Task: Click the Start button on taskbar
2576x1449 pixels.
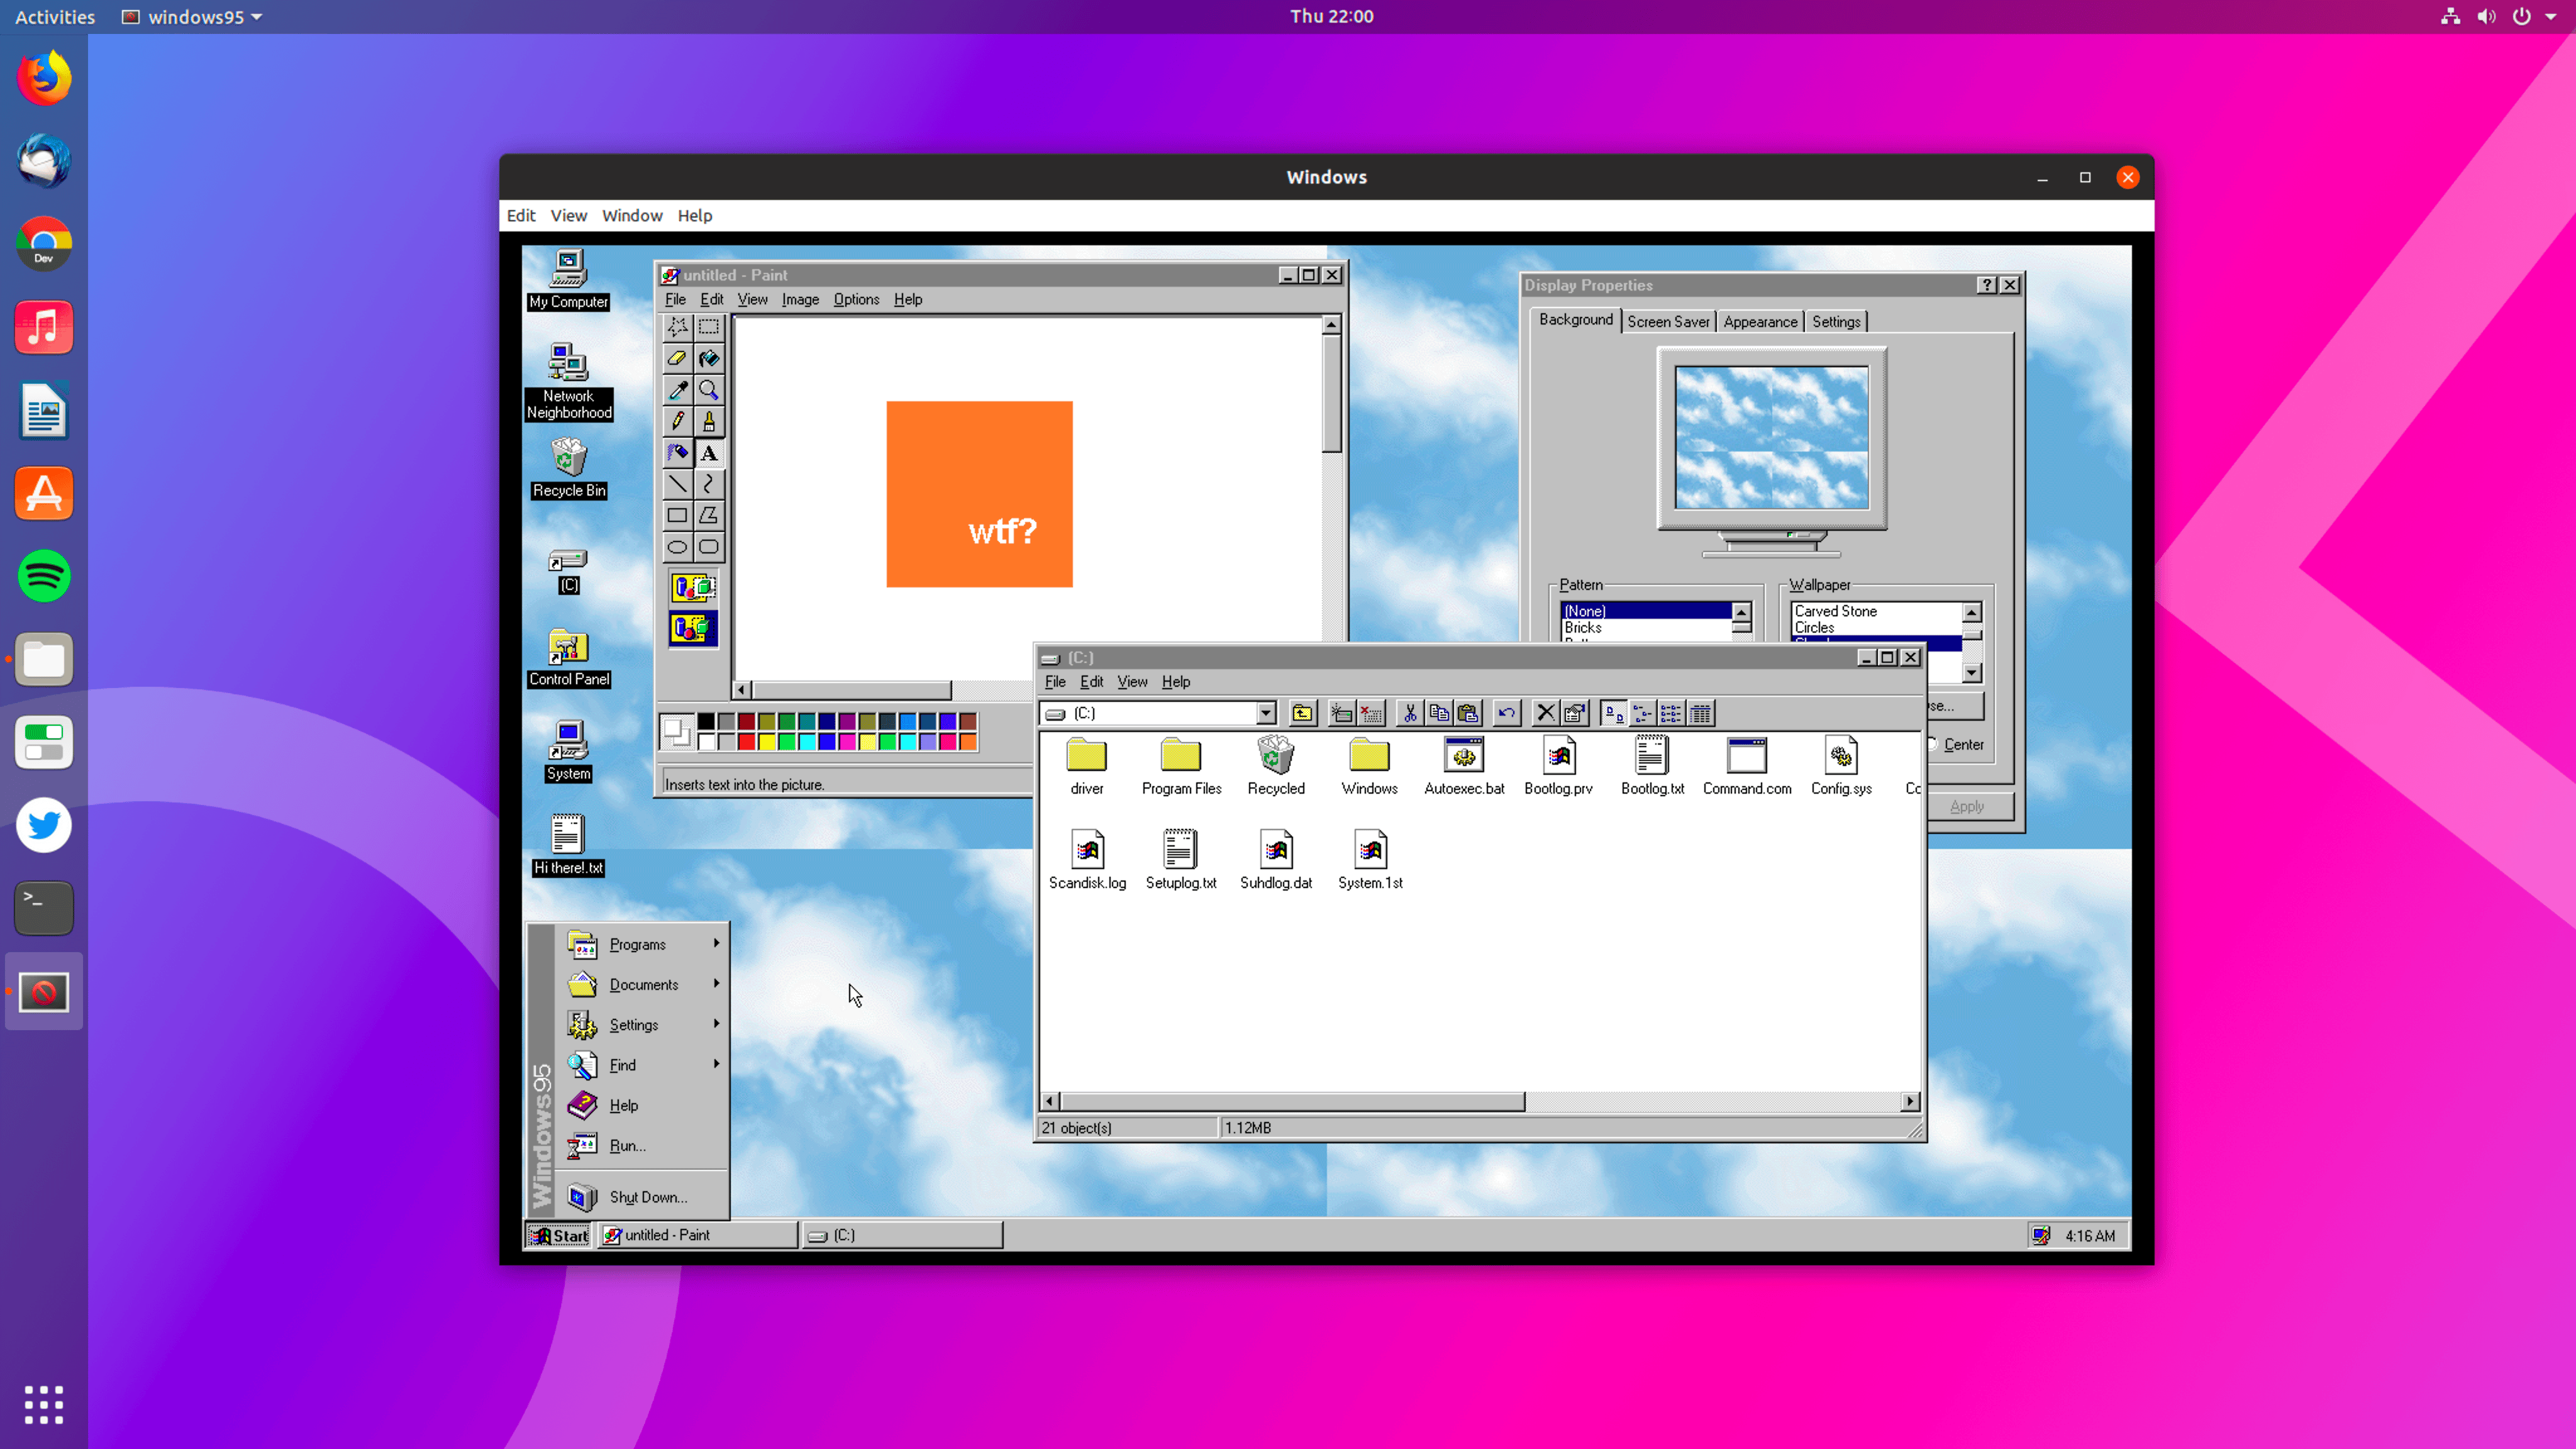Action: 559,1235
